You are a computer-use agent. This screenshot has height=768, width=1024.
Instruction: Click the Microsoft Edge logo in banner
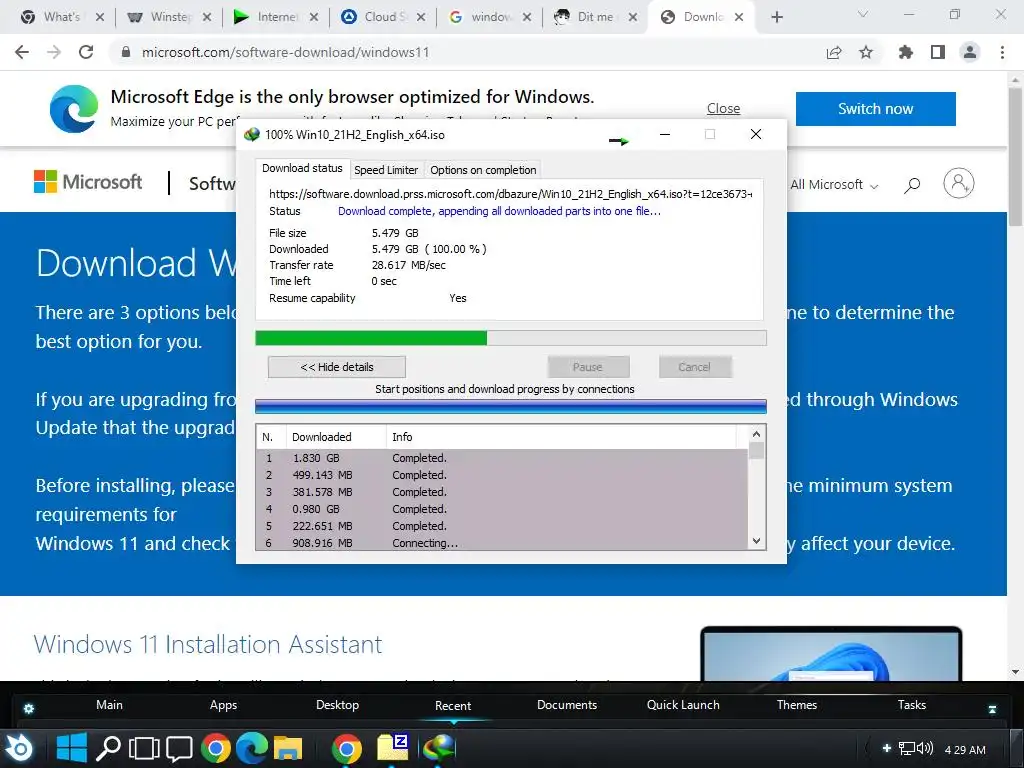[x=74, y=109]
